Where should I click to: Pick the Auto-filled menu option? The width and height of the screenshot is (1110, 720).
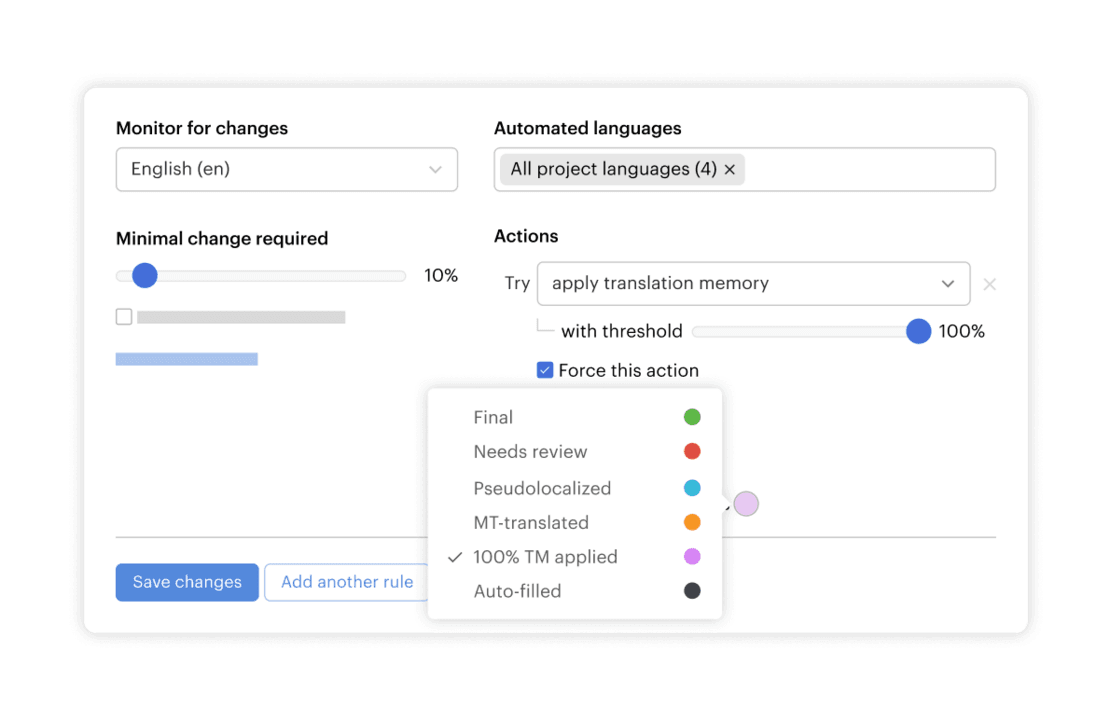[x=517, y=591]
